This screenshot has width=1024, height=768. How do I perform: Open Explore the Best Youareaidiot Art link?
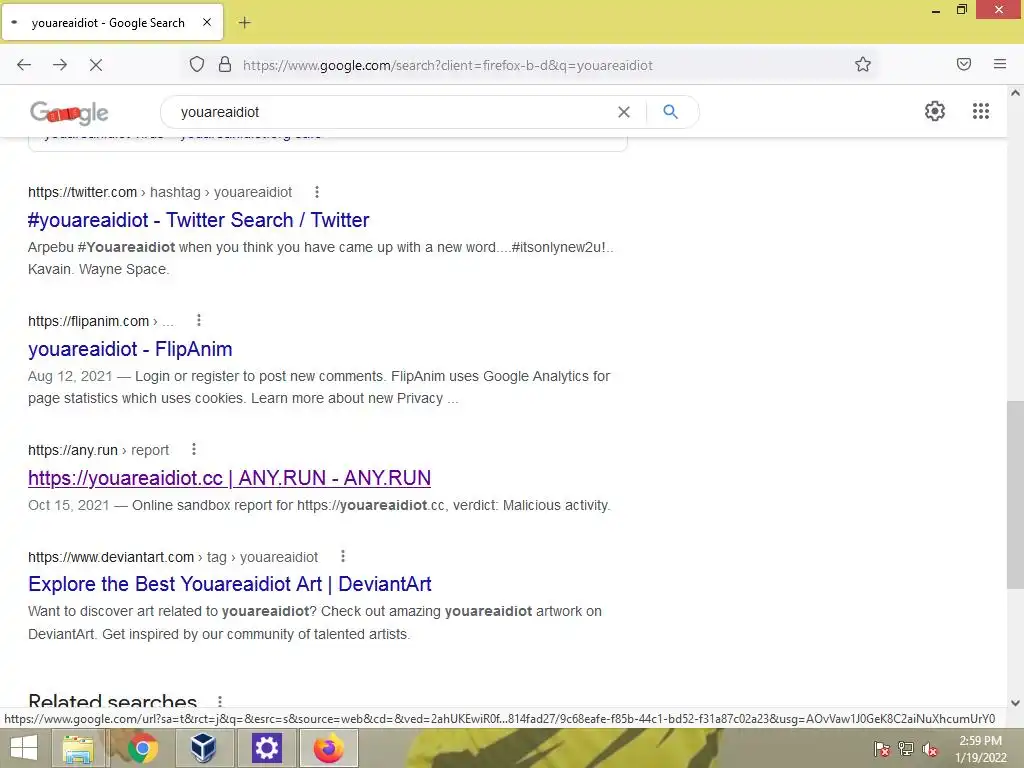(x=230, y=584)
